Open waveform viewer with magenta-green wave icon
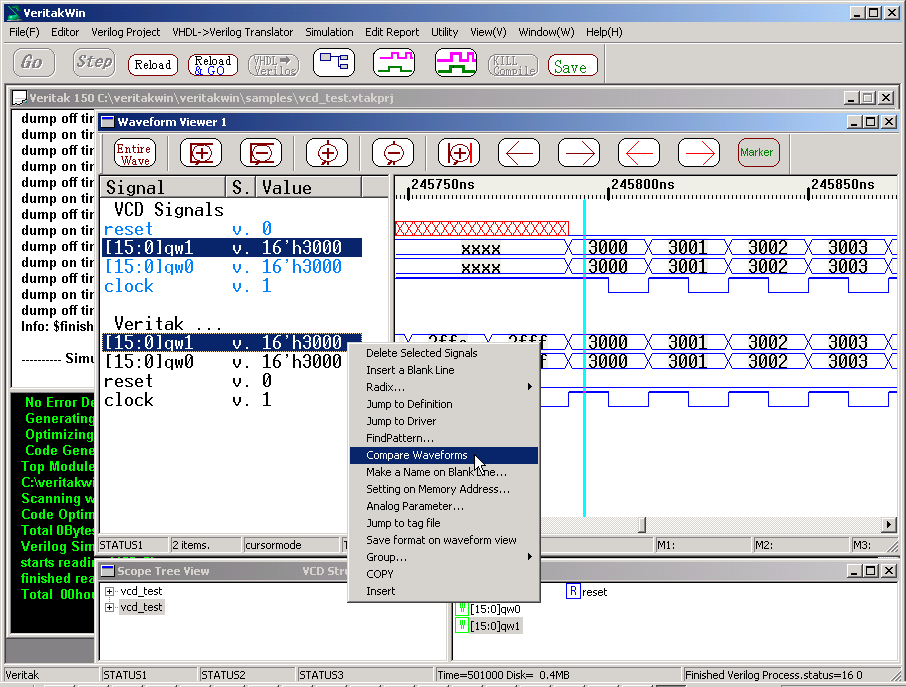 coord(394,62)
